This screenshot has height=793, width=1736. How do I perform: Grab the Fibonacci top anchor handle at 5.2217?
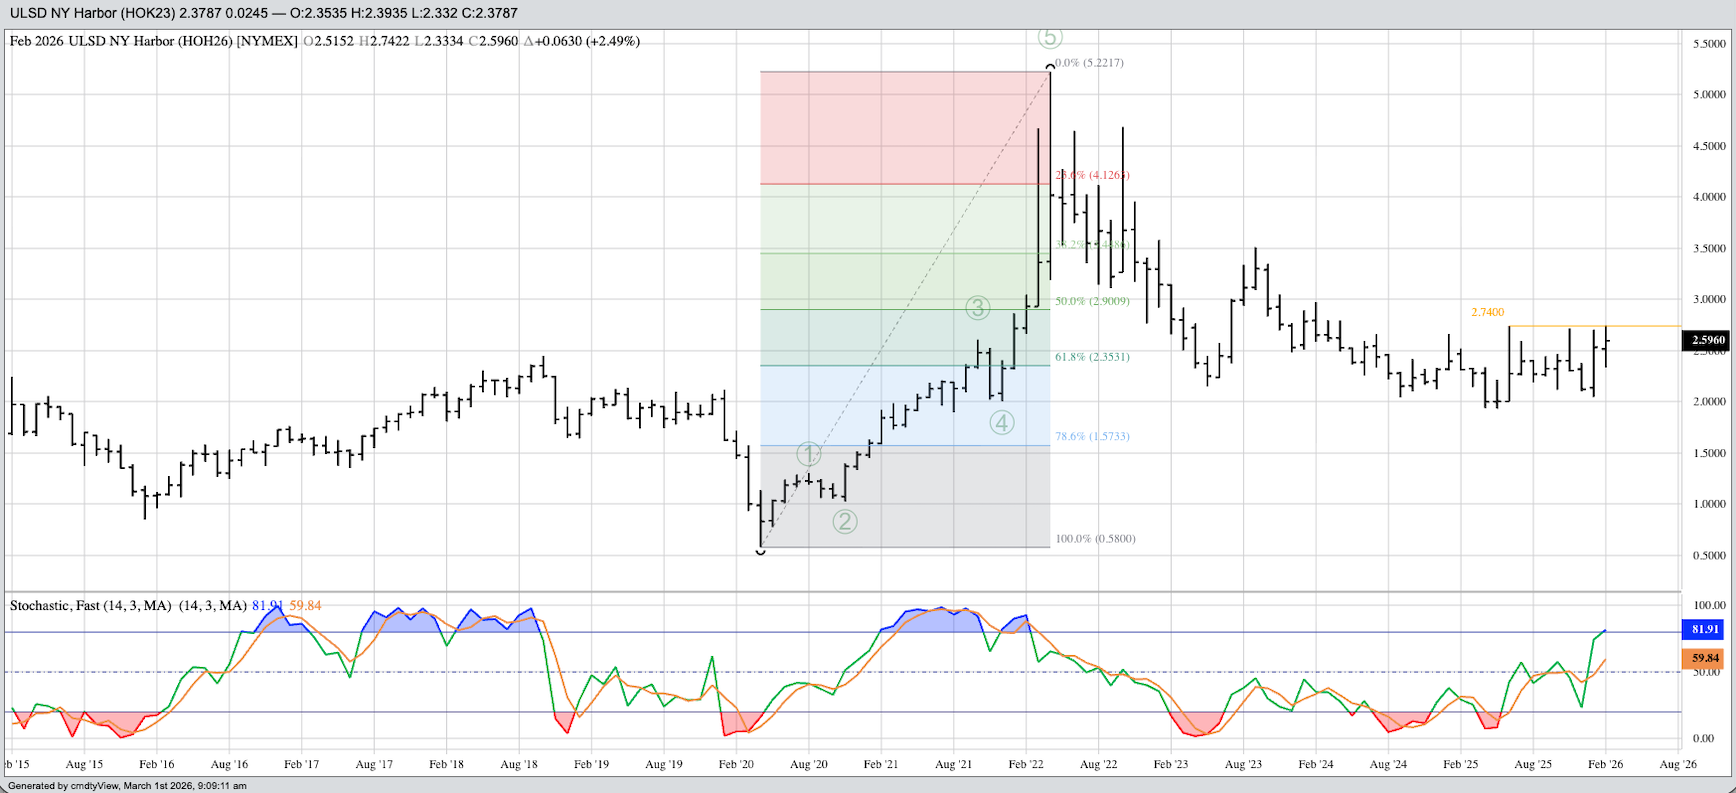click(x=1050, y=67)
